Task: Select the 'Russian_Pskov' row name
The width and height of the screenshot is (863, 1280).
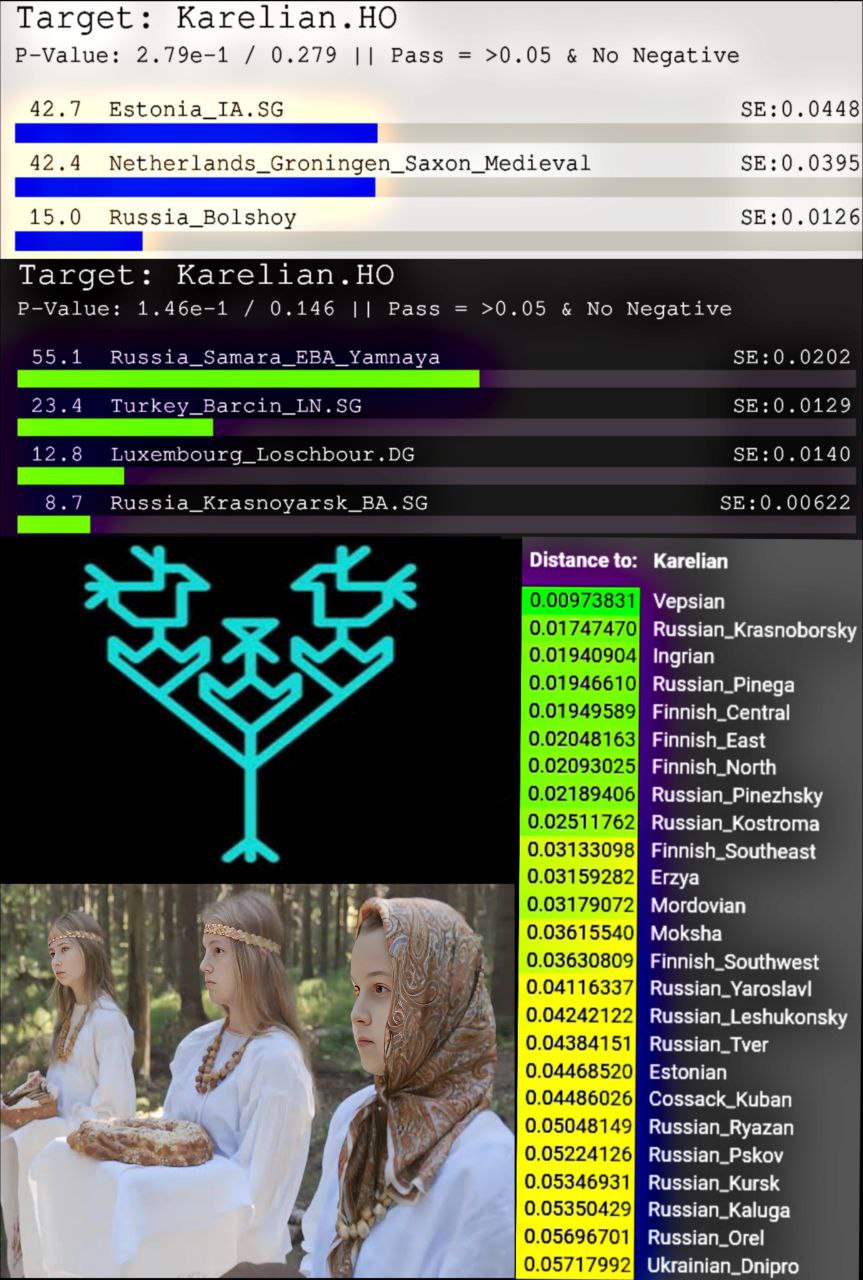Action: (x=716, y=1155)
